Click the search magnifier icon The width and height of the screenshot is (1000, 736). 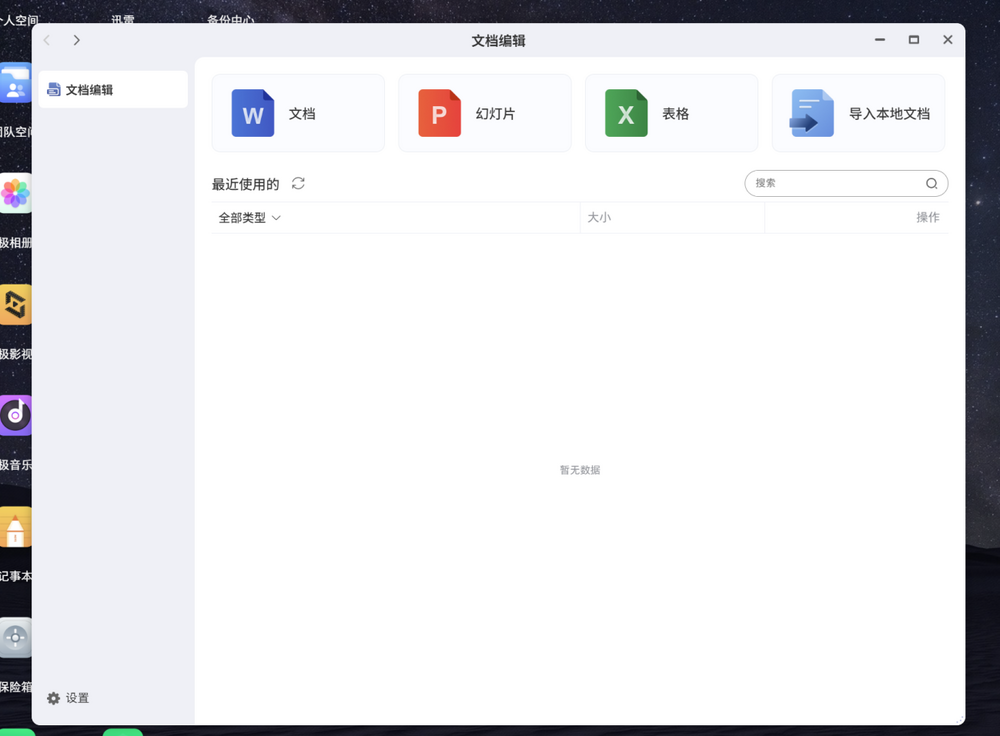click(x=931, y=183)
